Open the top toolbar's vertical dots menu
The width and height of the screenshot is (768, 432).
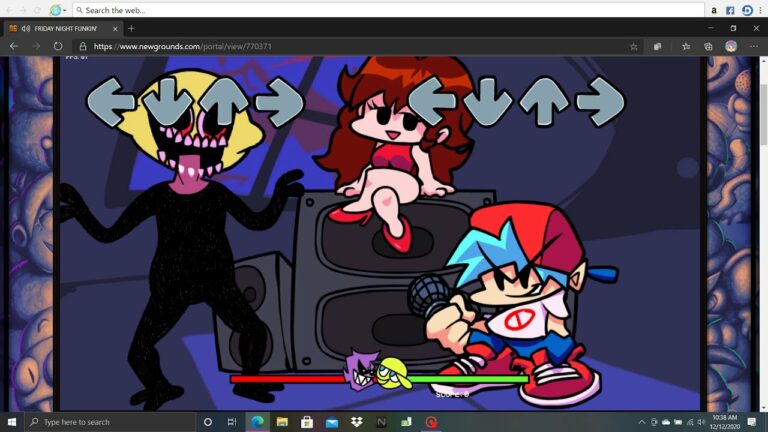761,10
